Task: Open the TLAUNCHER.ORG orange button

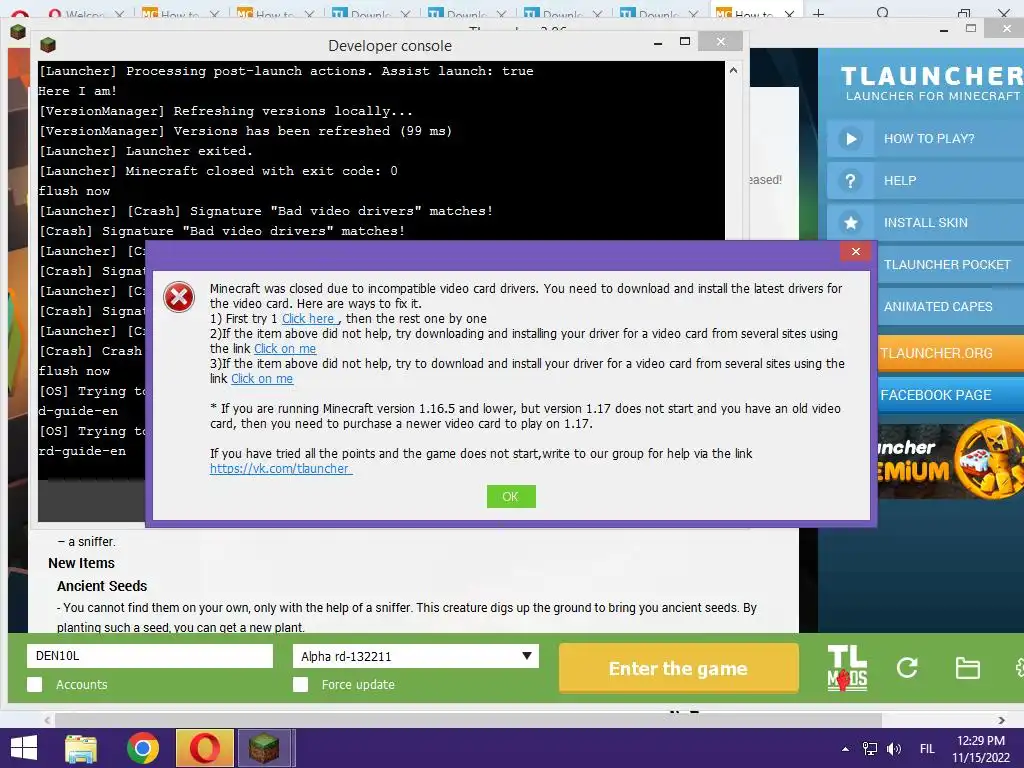Action: (951, 353)
